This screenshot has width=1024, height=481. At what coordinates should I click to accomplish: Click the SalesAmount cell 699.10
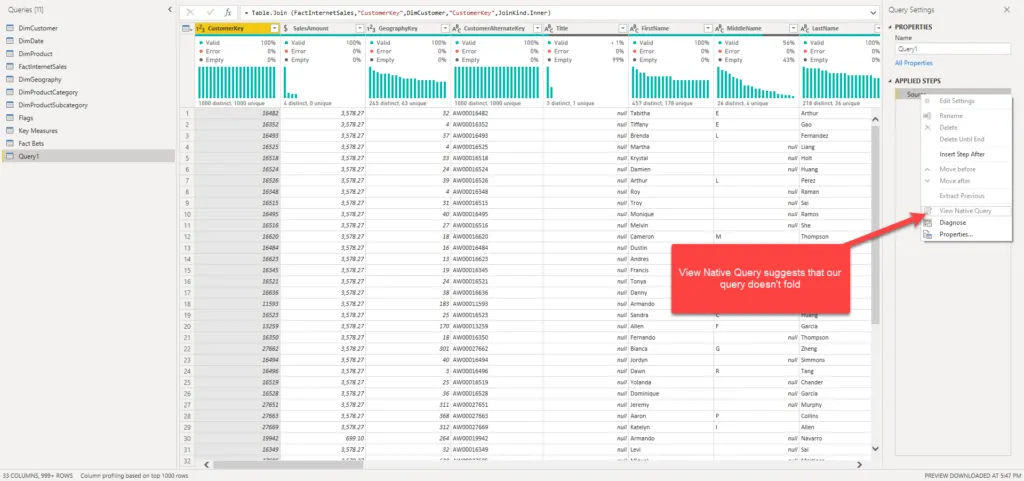[323, 439]
